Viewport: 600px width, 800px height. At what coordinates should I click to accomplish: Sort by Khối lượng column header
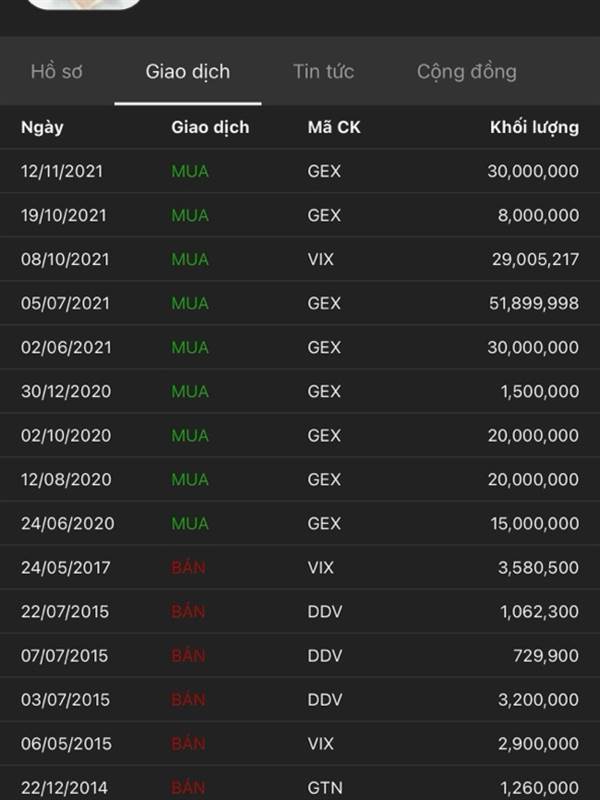click(534, 127)
